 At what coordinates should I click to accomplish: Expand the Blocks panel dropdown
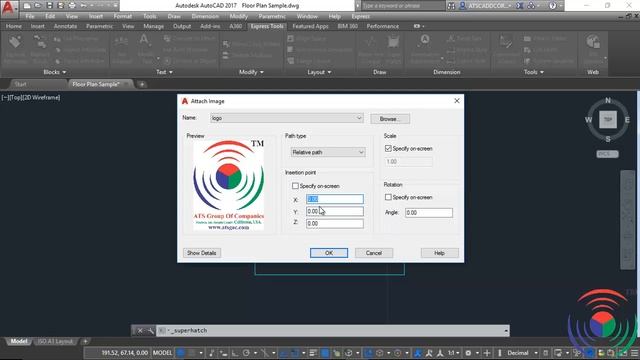(55, 72)
